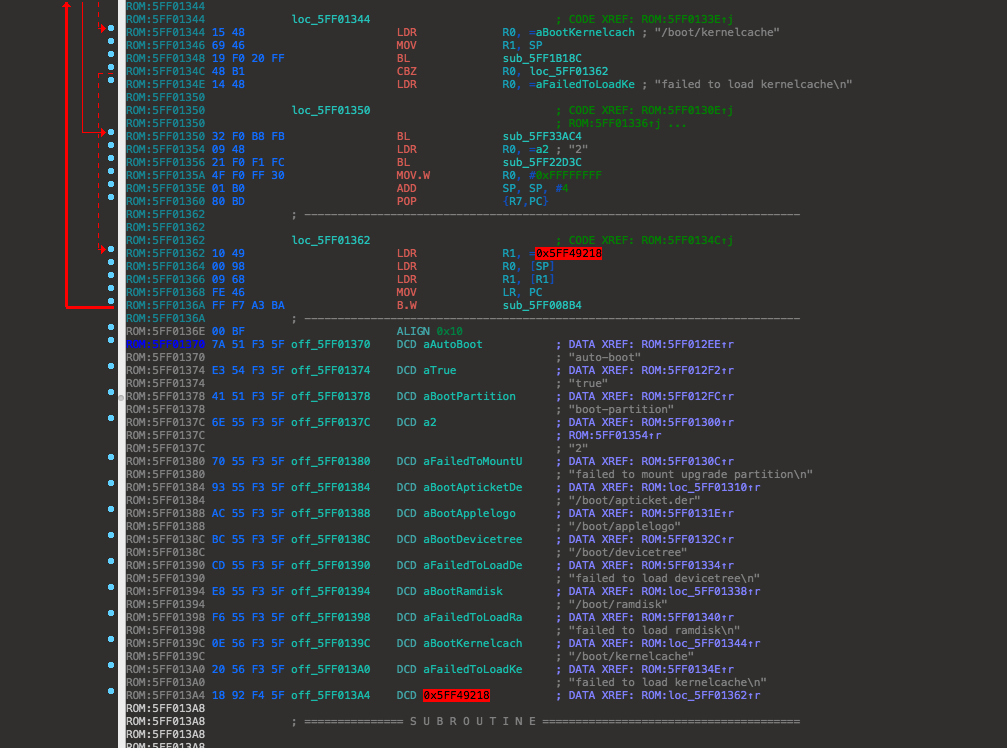Open sub_5FF22D3C from the BL instruction
Viewport: 1007px width, 748px height.
click(x=541, y=162)
